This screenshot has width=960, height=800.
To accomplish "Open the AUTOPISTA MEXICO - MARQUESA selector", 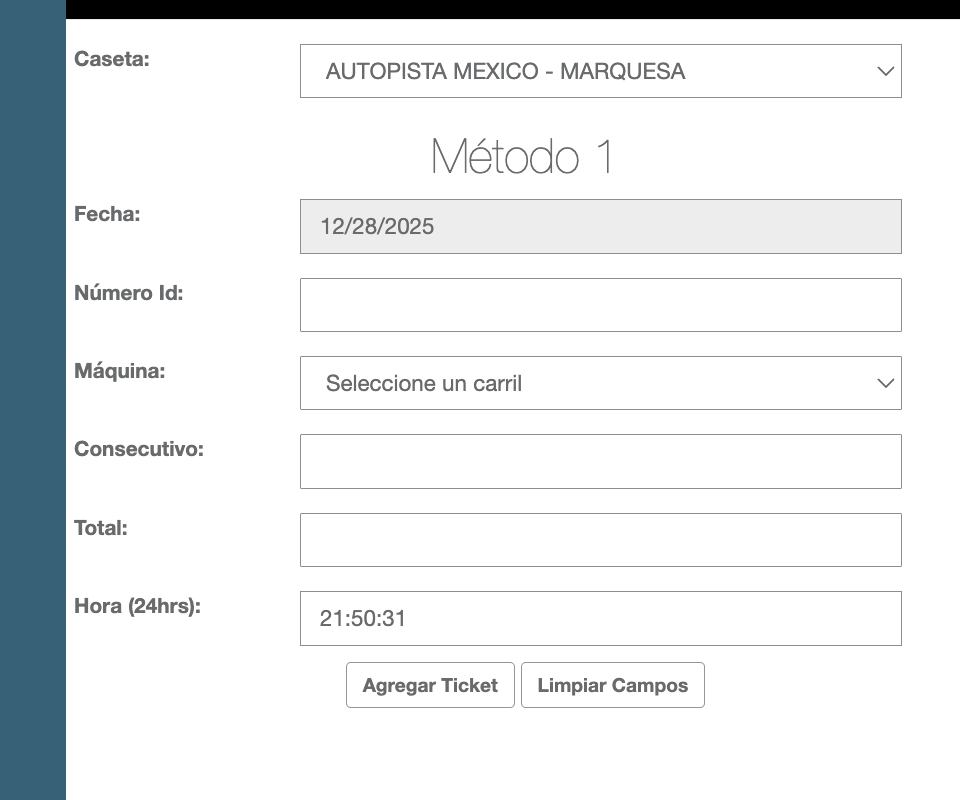I will click(x=600, y=71).
